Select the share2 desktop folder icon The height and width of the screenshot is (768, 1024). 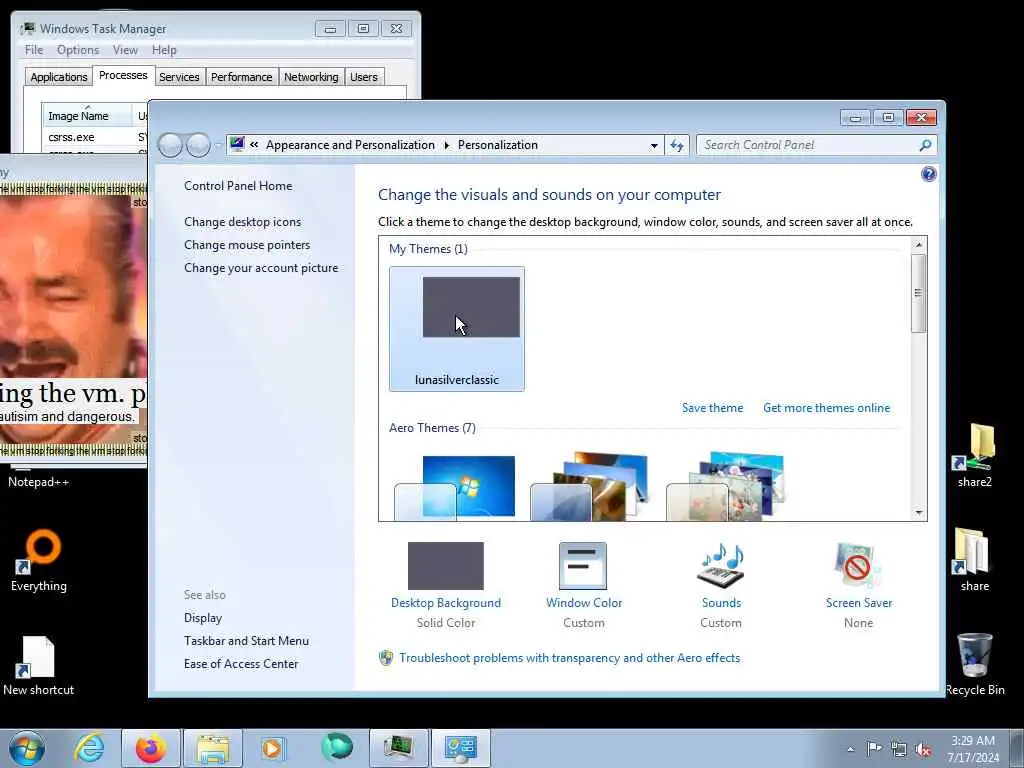pyautogui.click(x=974, y=455)
